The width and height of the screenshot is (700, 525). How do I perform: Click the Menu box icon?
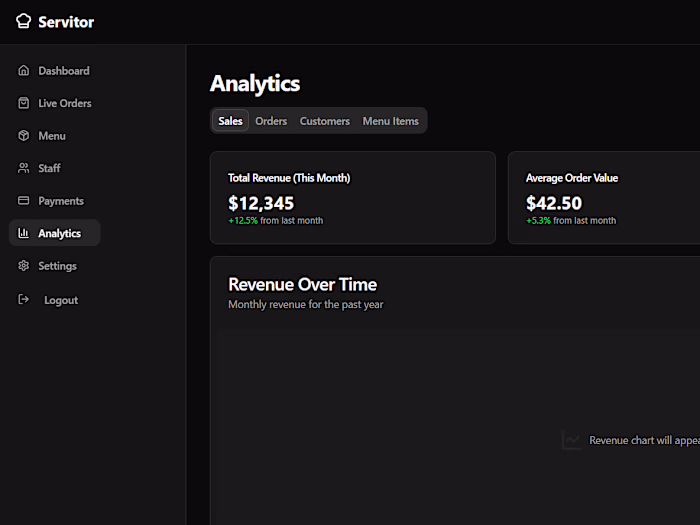[23, 136]
